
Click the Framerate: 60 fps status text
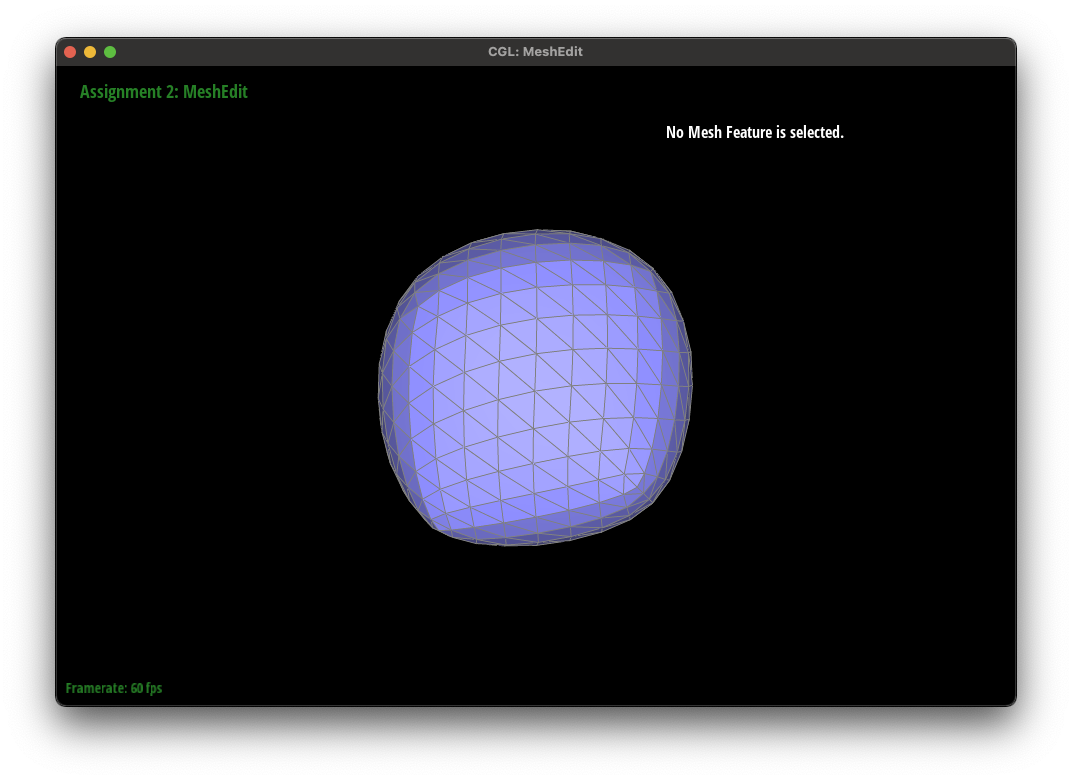click(114, 688)
